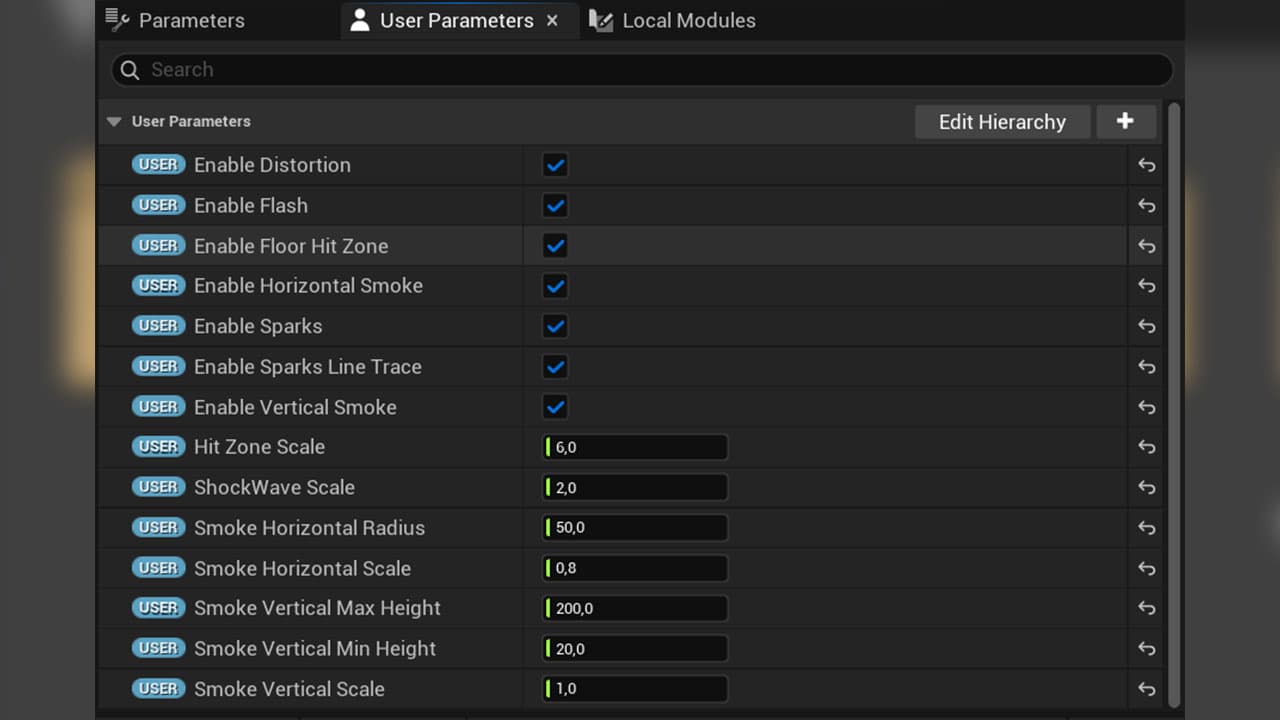Reset Smoke Horizontal Radius to default
This screenshot has height=720, width=1280.
[x=1146, y=528]
